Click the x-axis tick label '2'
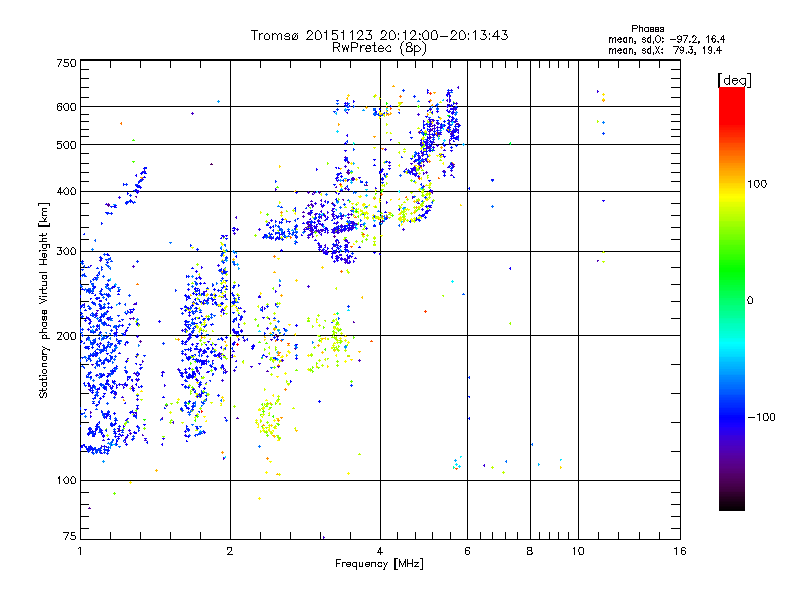Image resolution: width=800 pixels, height=600 pixels. point(230,551)
